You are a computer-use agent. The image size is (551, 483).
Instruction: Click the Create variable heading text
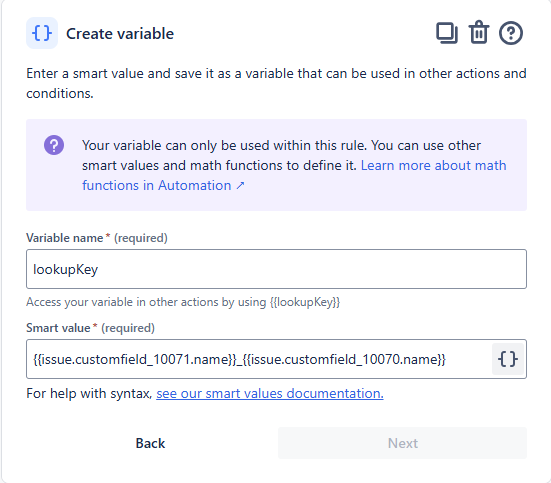(x=120, y=34)
